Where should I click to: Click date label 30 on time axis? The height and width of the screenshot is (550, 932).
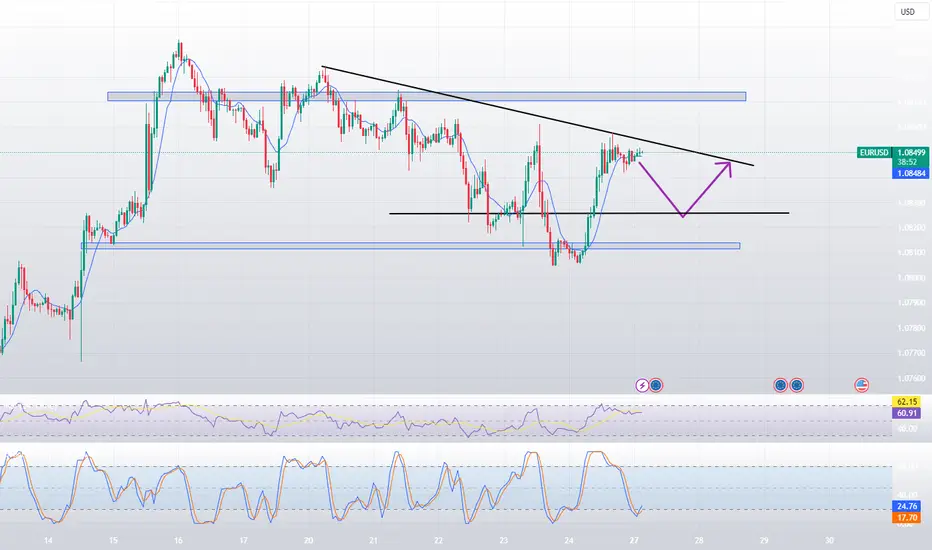tap(829, 540)
